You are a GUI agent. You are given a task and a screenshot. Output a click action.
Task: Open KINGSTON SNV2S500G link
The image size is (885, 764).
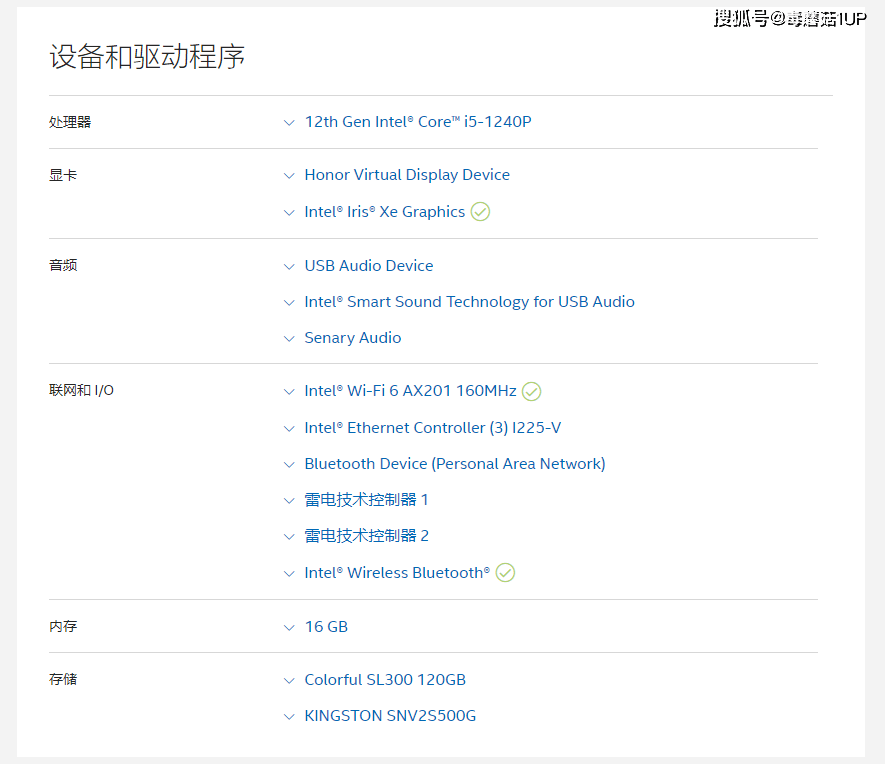[390, 716]
